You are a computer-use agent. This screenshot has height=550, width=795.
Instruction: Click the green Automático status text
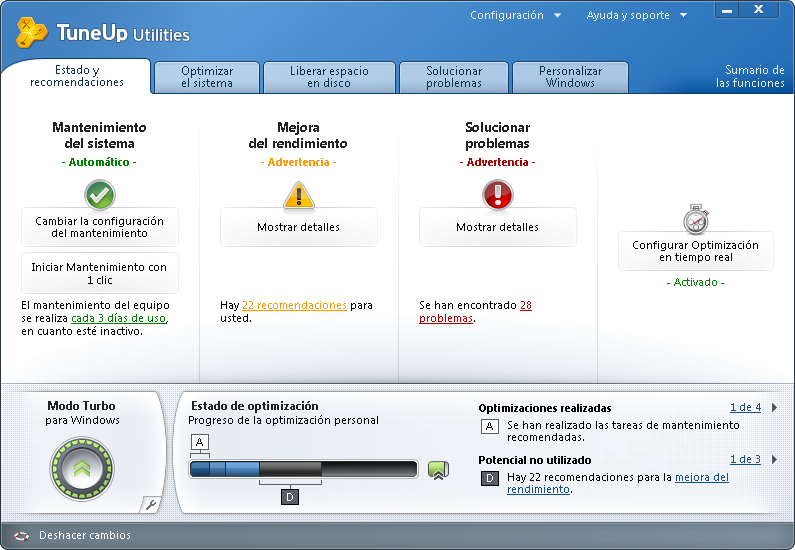tap(99, 162)
